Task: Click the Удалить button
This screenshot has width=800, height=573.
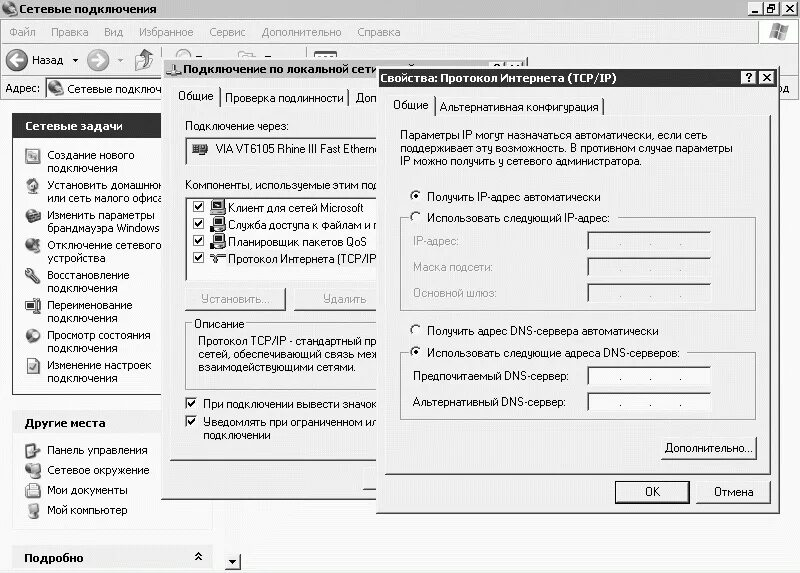Action: click(x=337, y=299)
